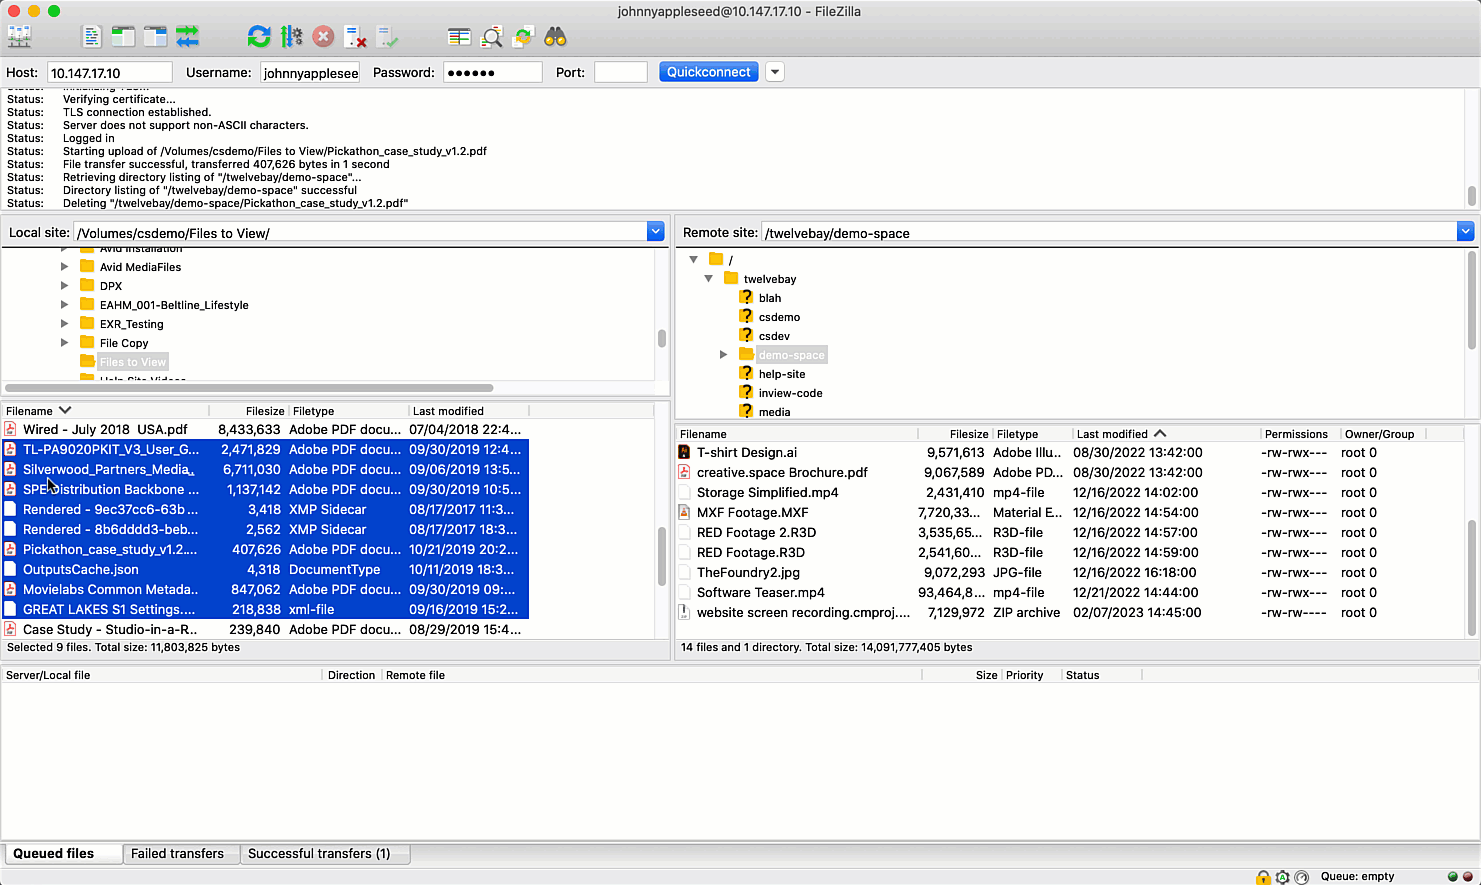This screenshot has height=885, width=1481.
Task: Click the automatic transfer type gear icon
Action: tap(1283, 877)
